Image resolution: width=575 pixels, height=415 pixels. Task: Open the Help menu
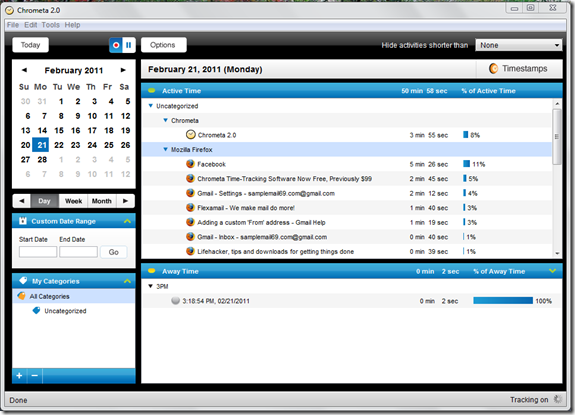pos(72,25)
